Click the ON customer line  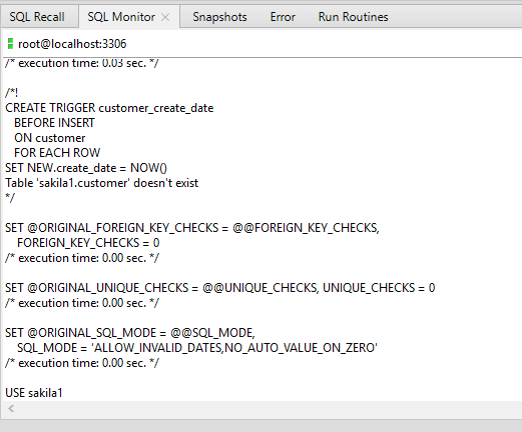click(x=50, y=138)
